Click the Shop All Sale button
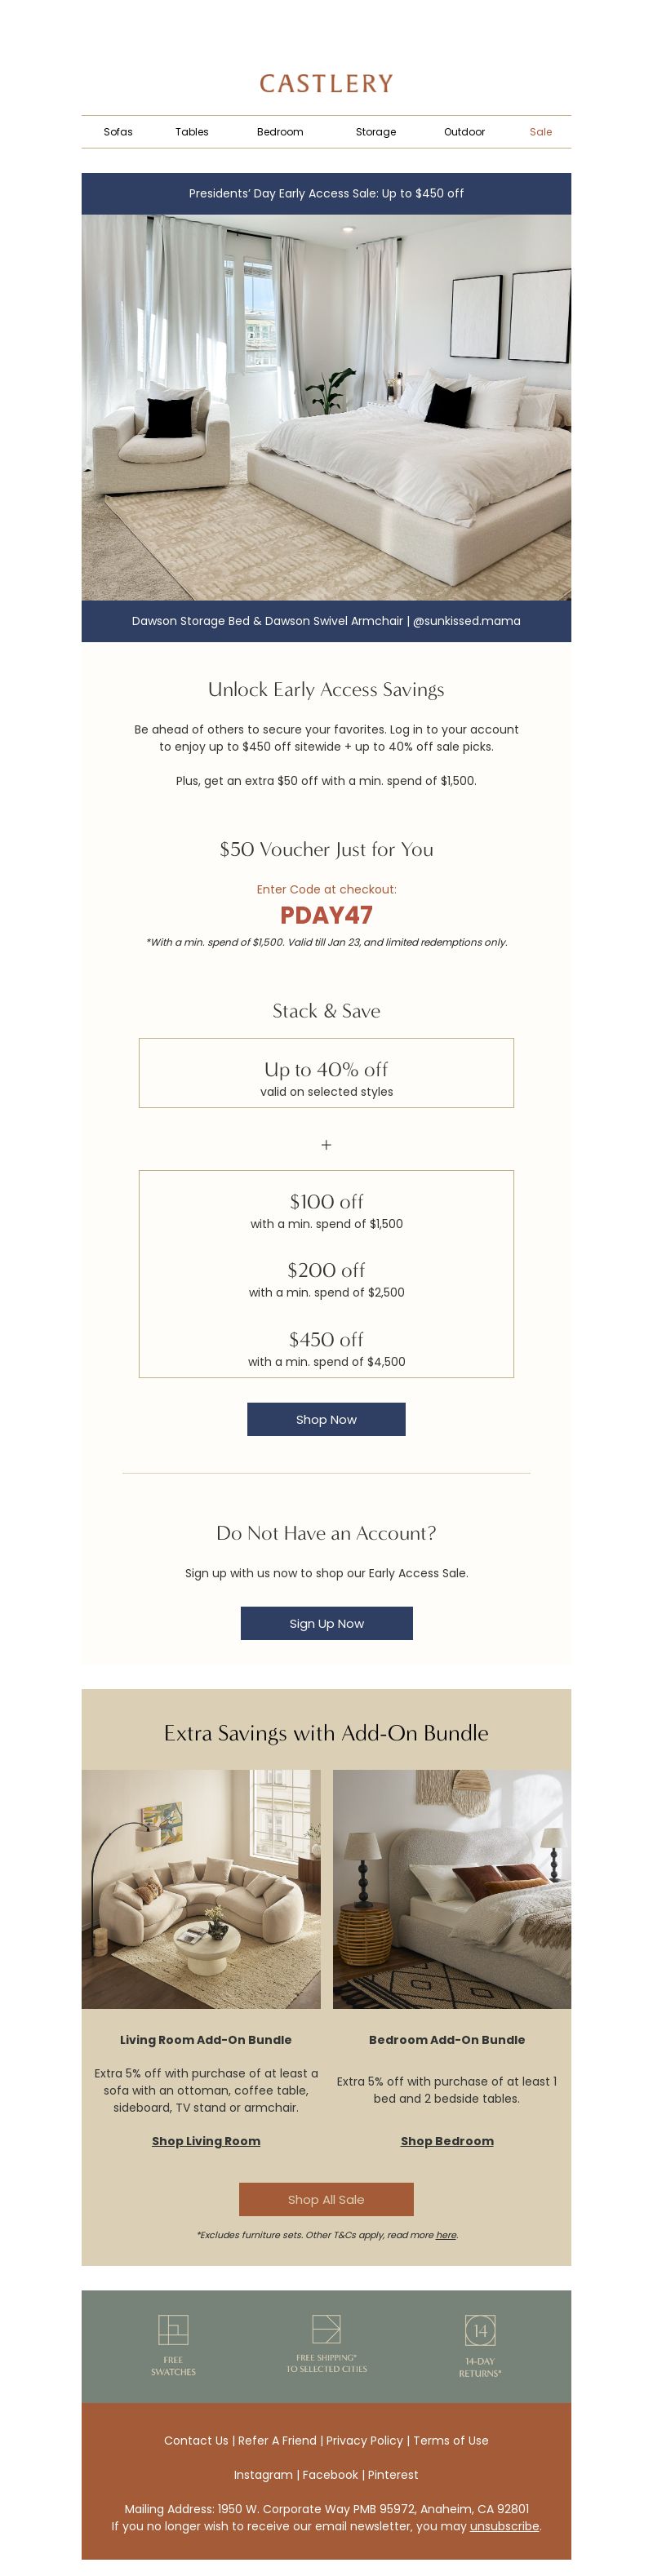 point(326,2199)
